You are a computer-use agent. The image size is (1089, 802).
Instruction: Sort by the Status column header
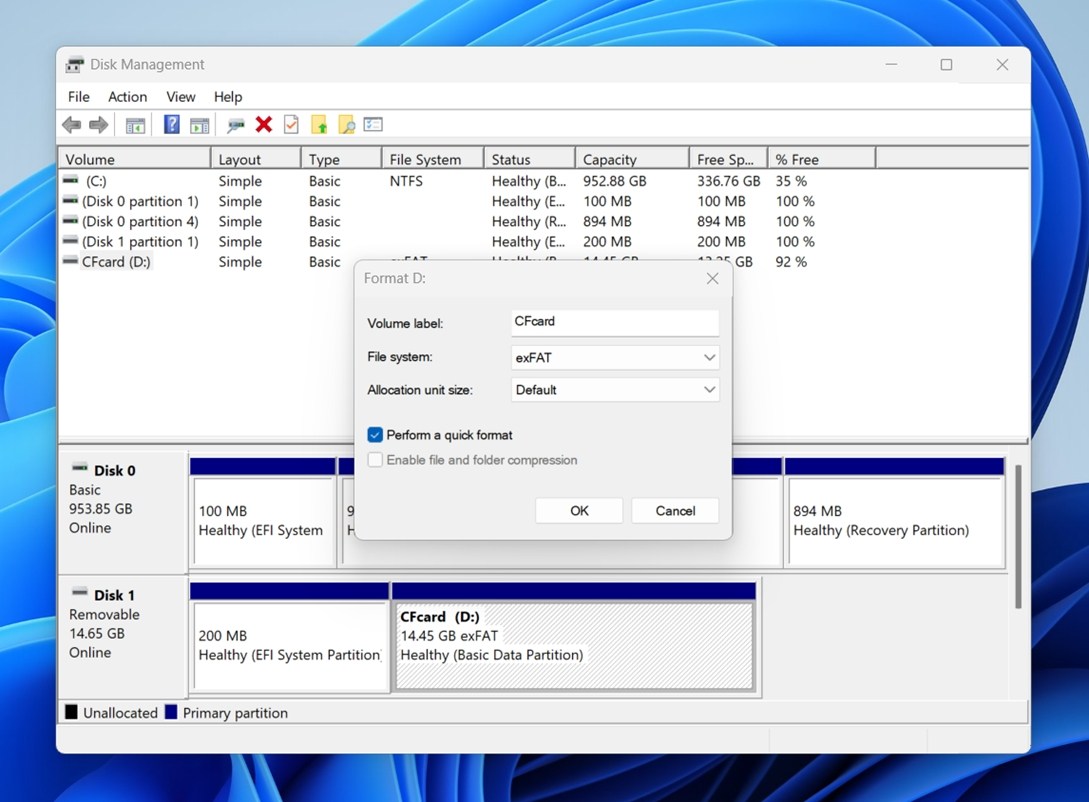[529, 159]
